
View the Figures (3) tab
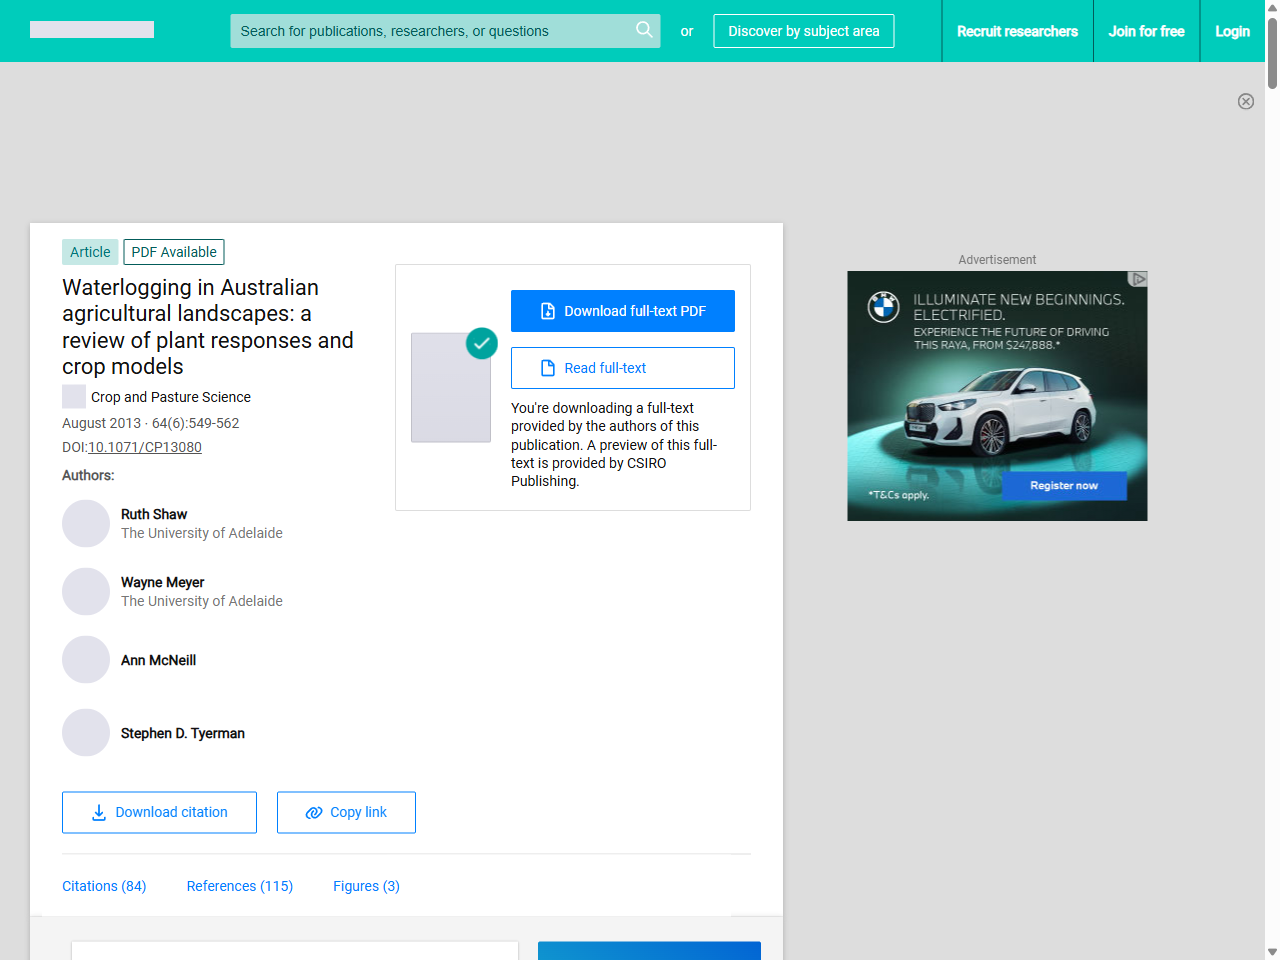point(366,886)
